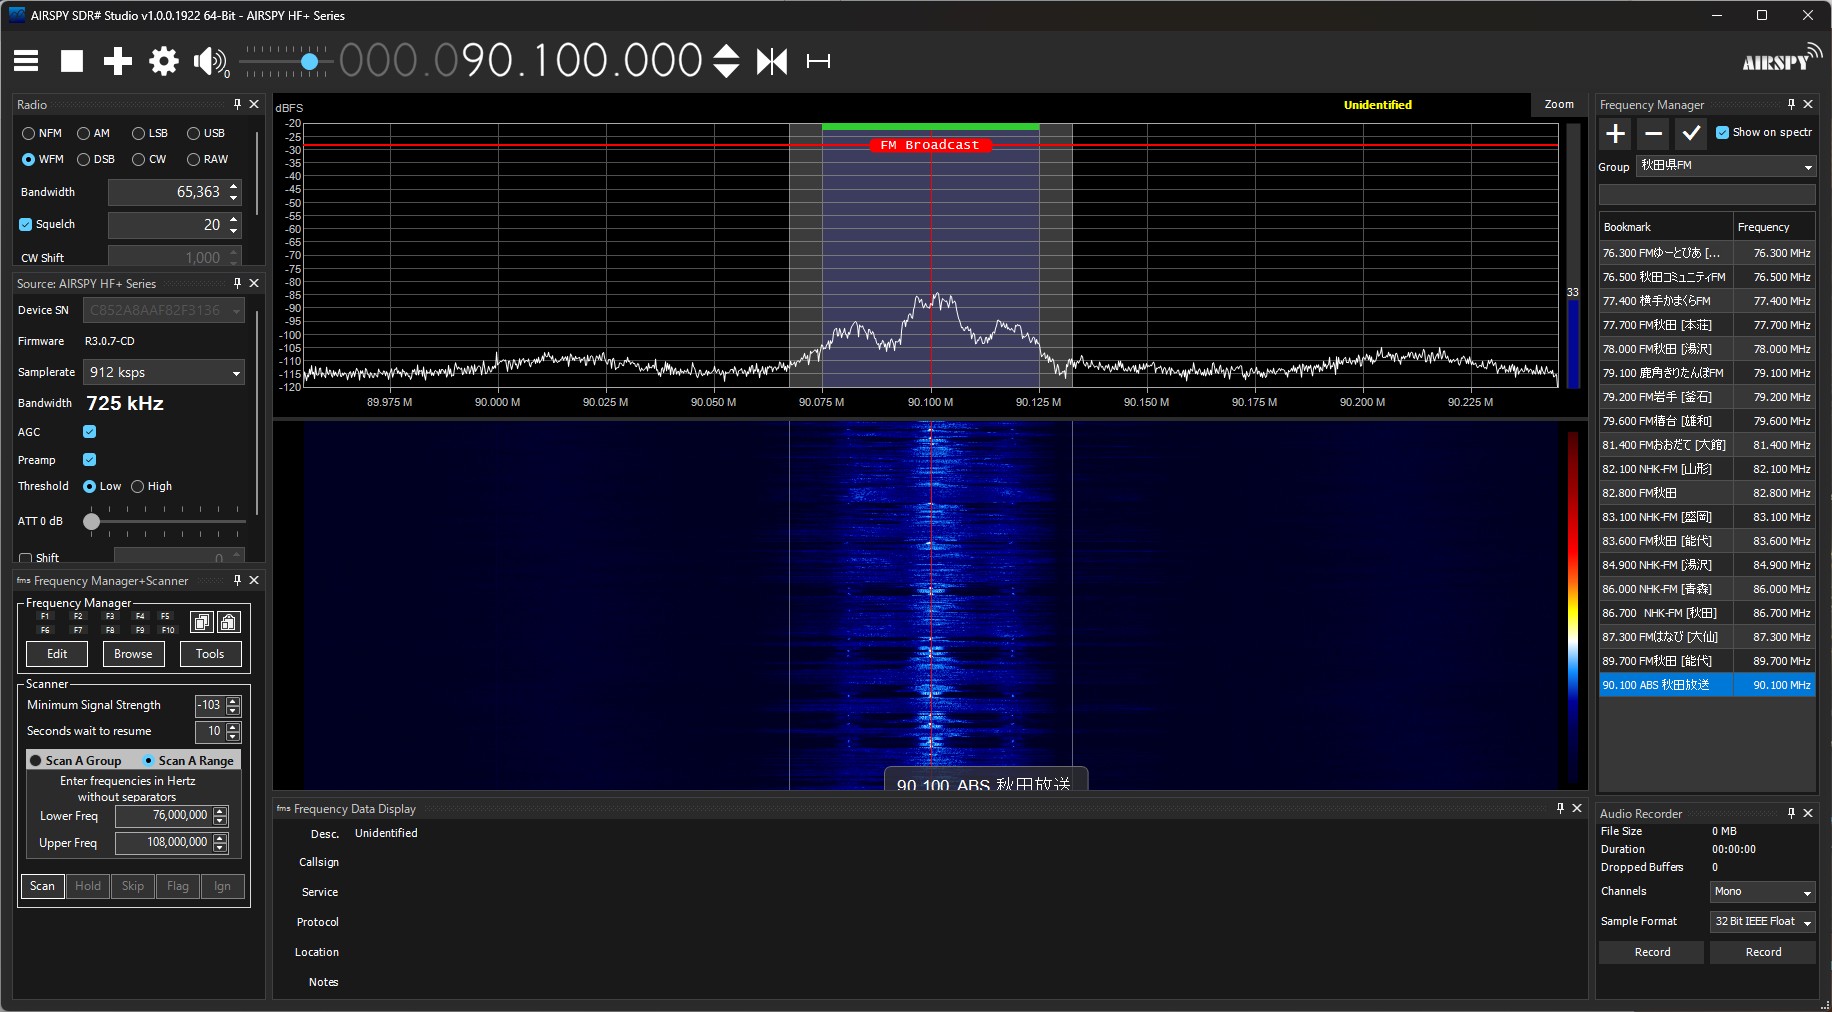Set Threshold to High
The height and width of the screenshot is (1012, 1832).
(138, 487)
